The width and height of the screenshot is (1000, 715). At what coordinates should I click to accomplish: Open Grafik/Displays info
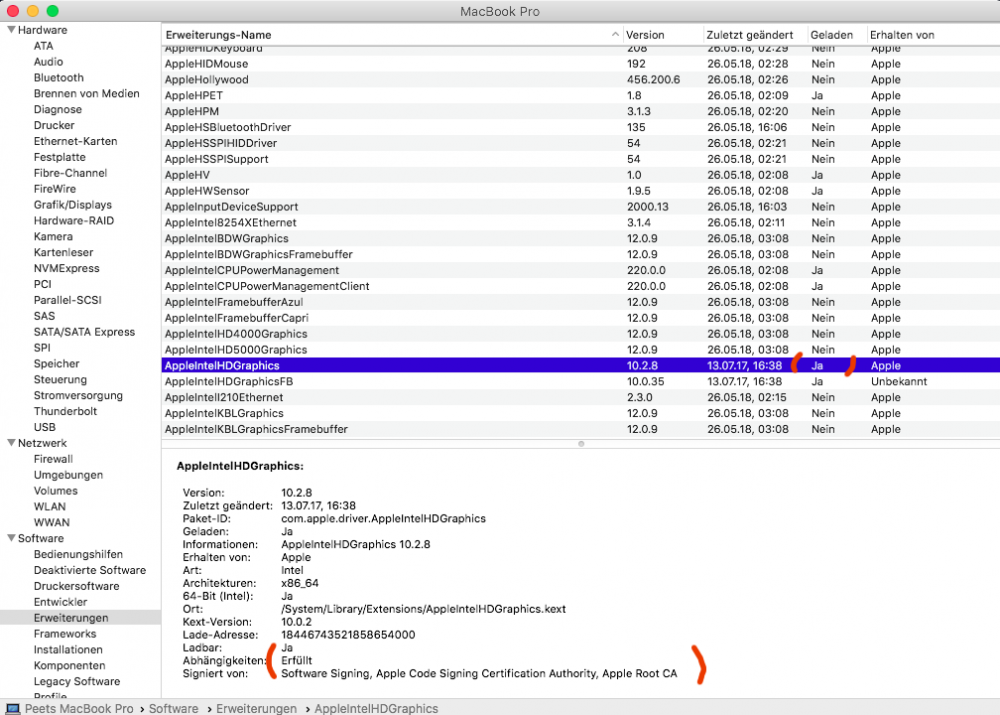(x=73, y=205)
